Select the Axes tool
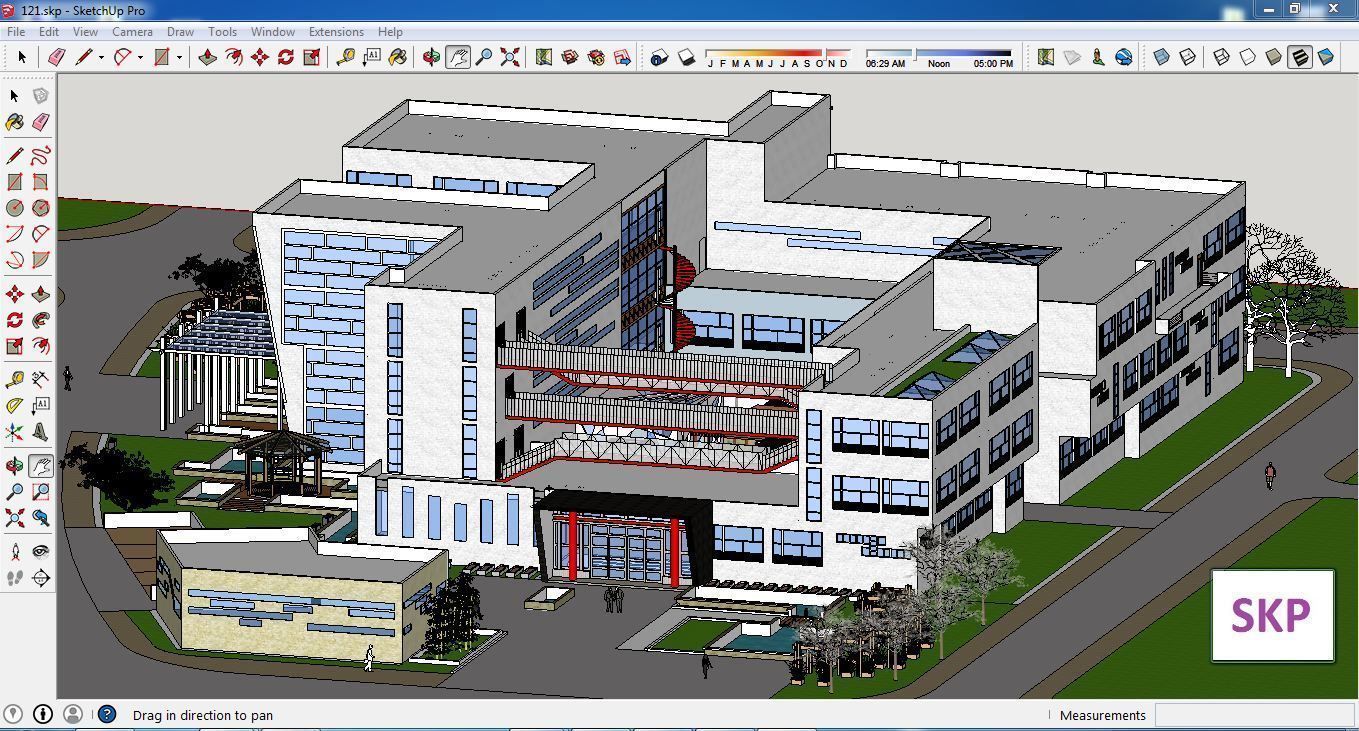 (x=14, y=432)
